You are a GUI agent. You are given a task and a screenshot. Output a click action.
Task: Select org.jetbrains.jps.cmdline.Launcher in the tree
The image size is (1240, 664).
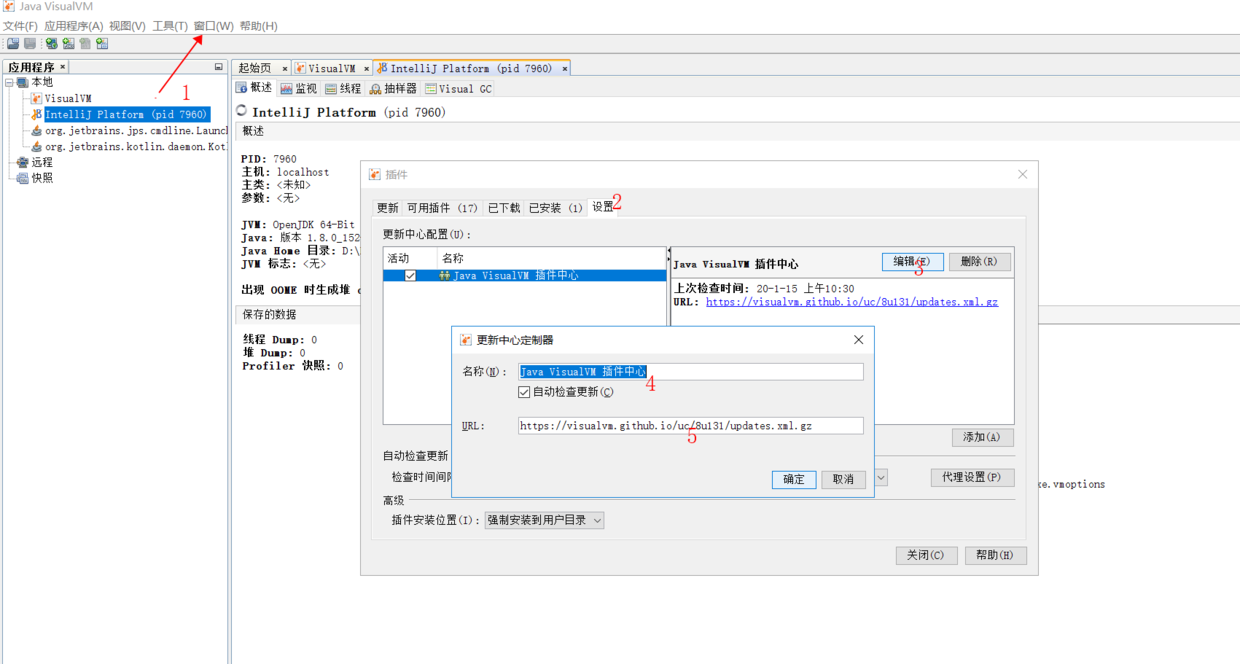(x=137, y=130)
